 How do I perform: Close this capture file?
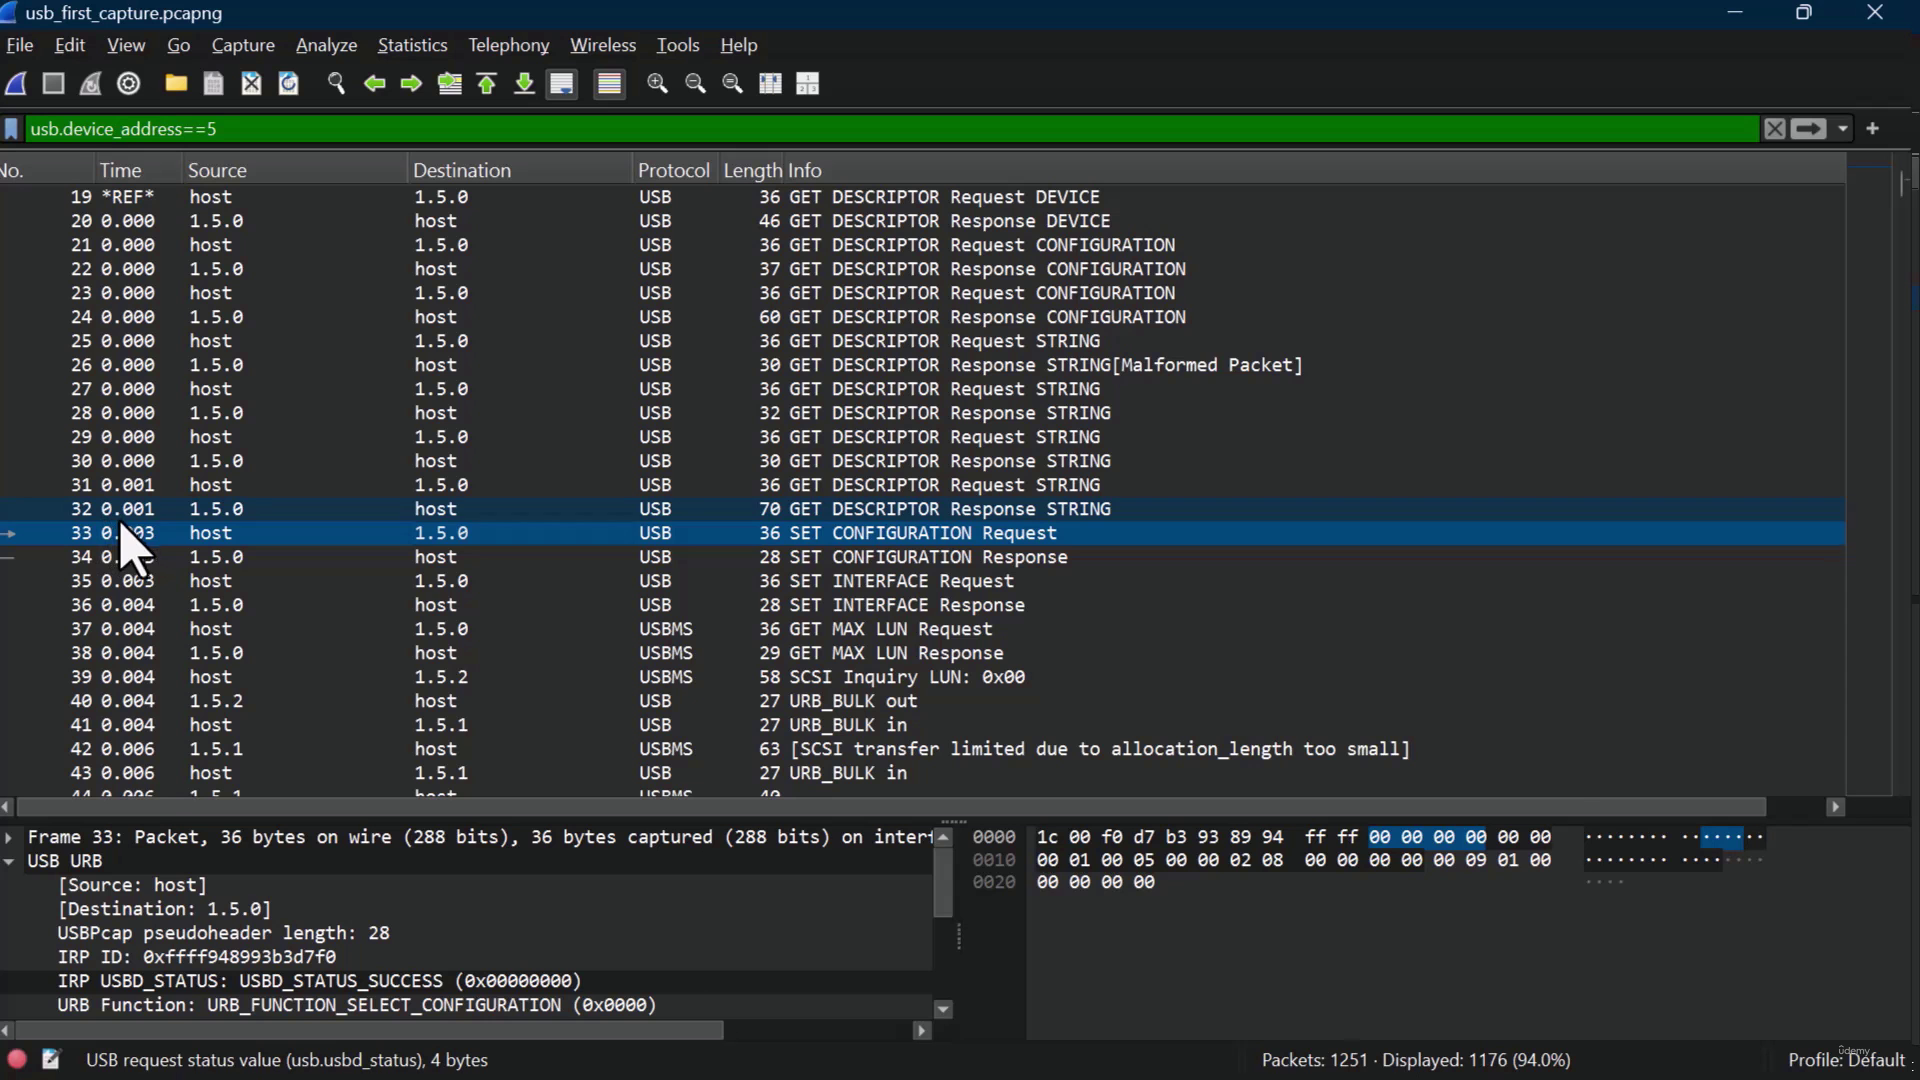251,84
